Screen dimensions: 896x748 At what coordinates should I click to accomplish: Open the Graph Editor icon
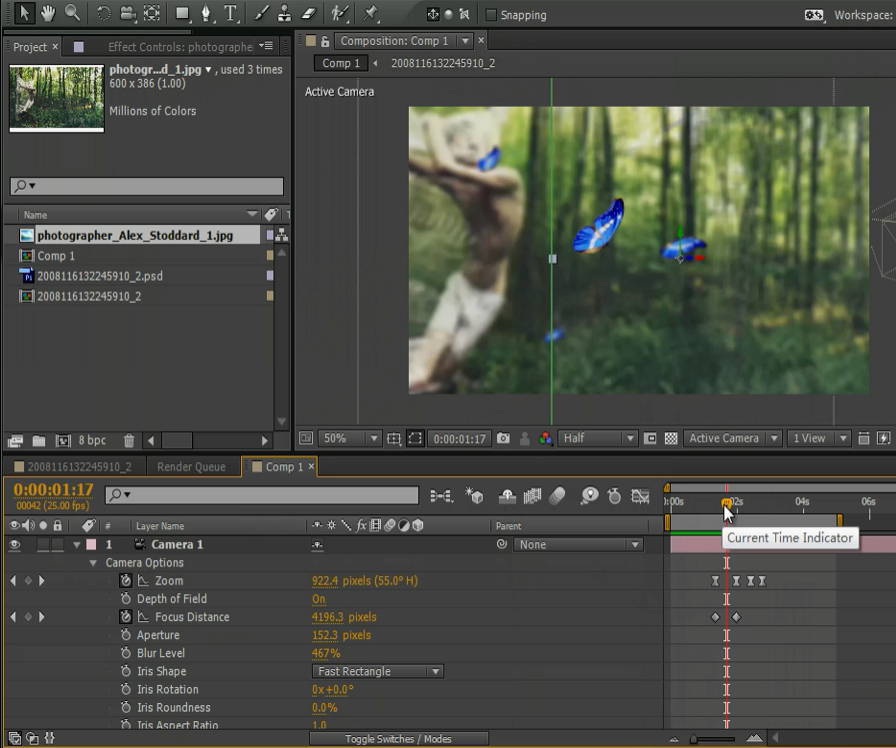tap(640, 496)
